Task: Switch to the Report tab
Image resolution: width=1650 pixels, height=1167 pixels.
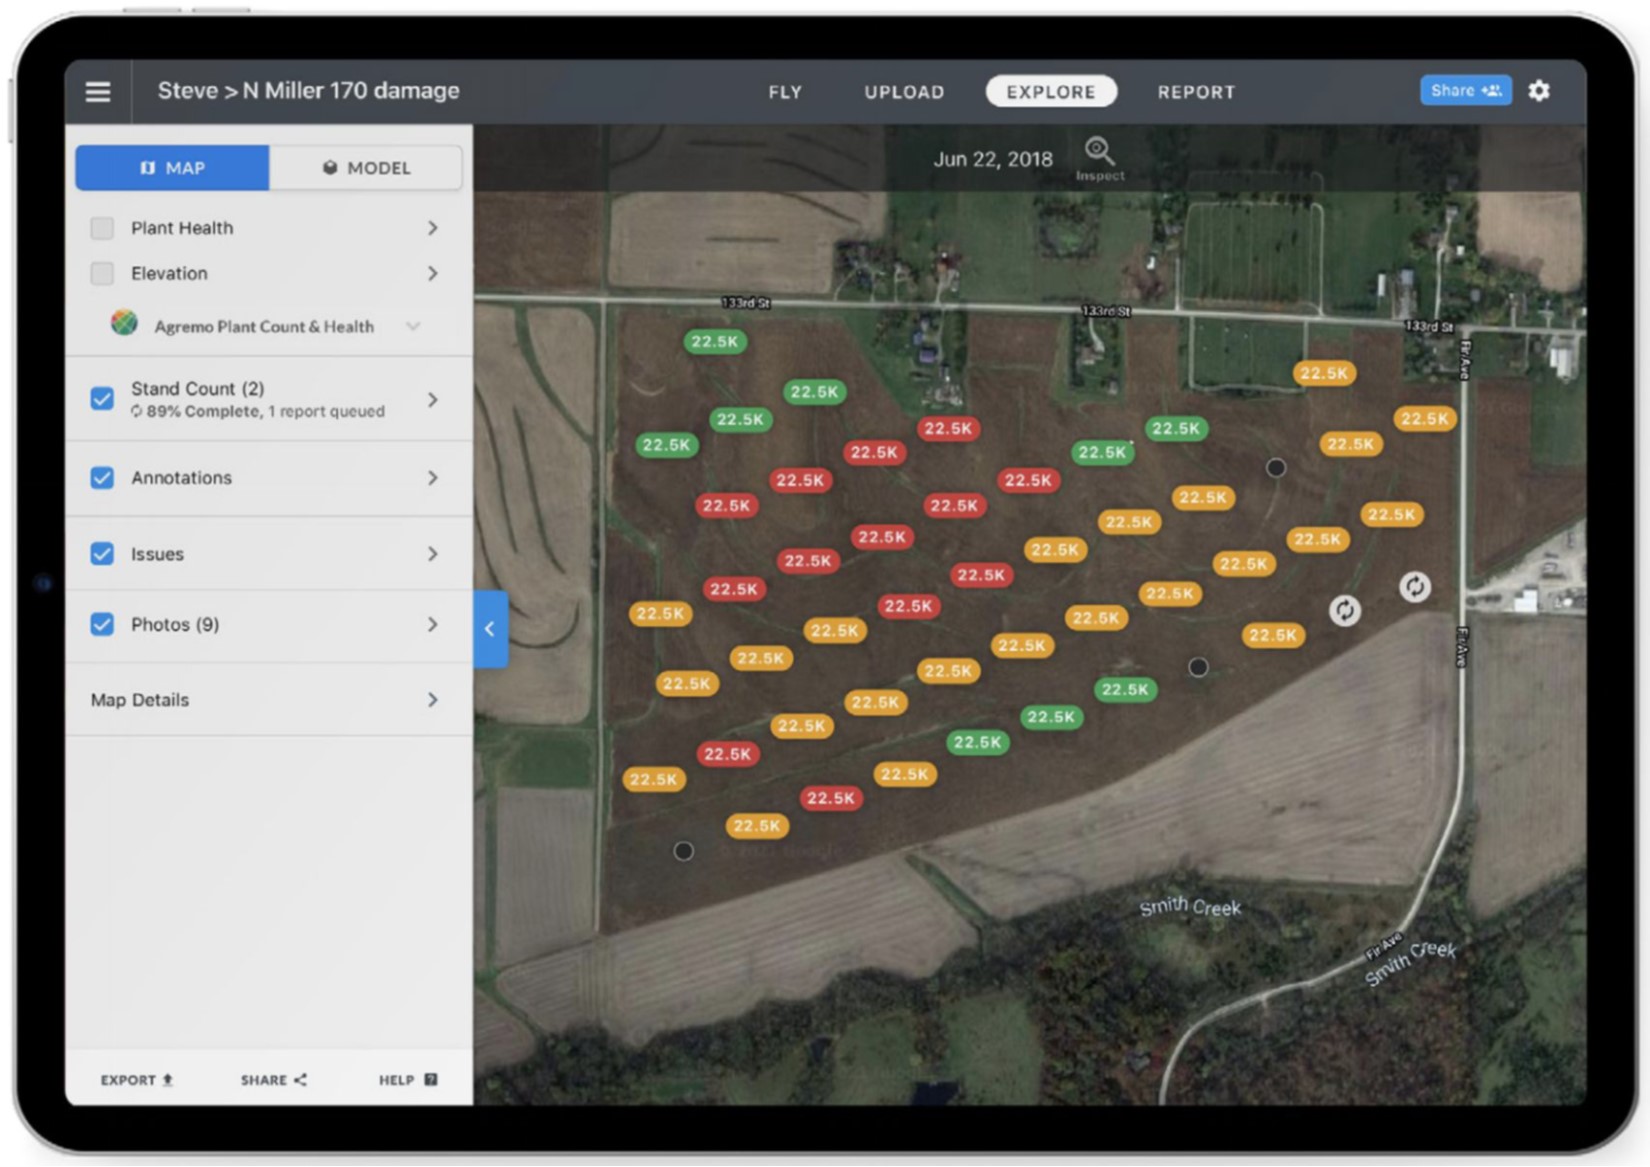Action: pyautogui.click(x=1196, y=92)
